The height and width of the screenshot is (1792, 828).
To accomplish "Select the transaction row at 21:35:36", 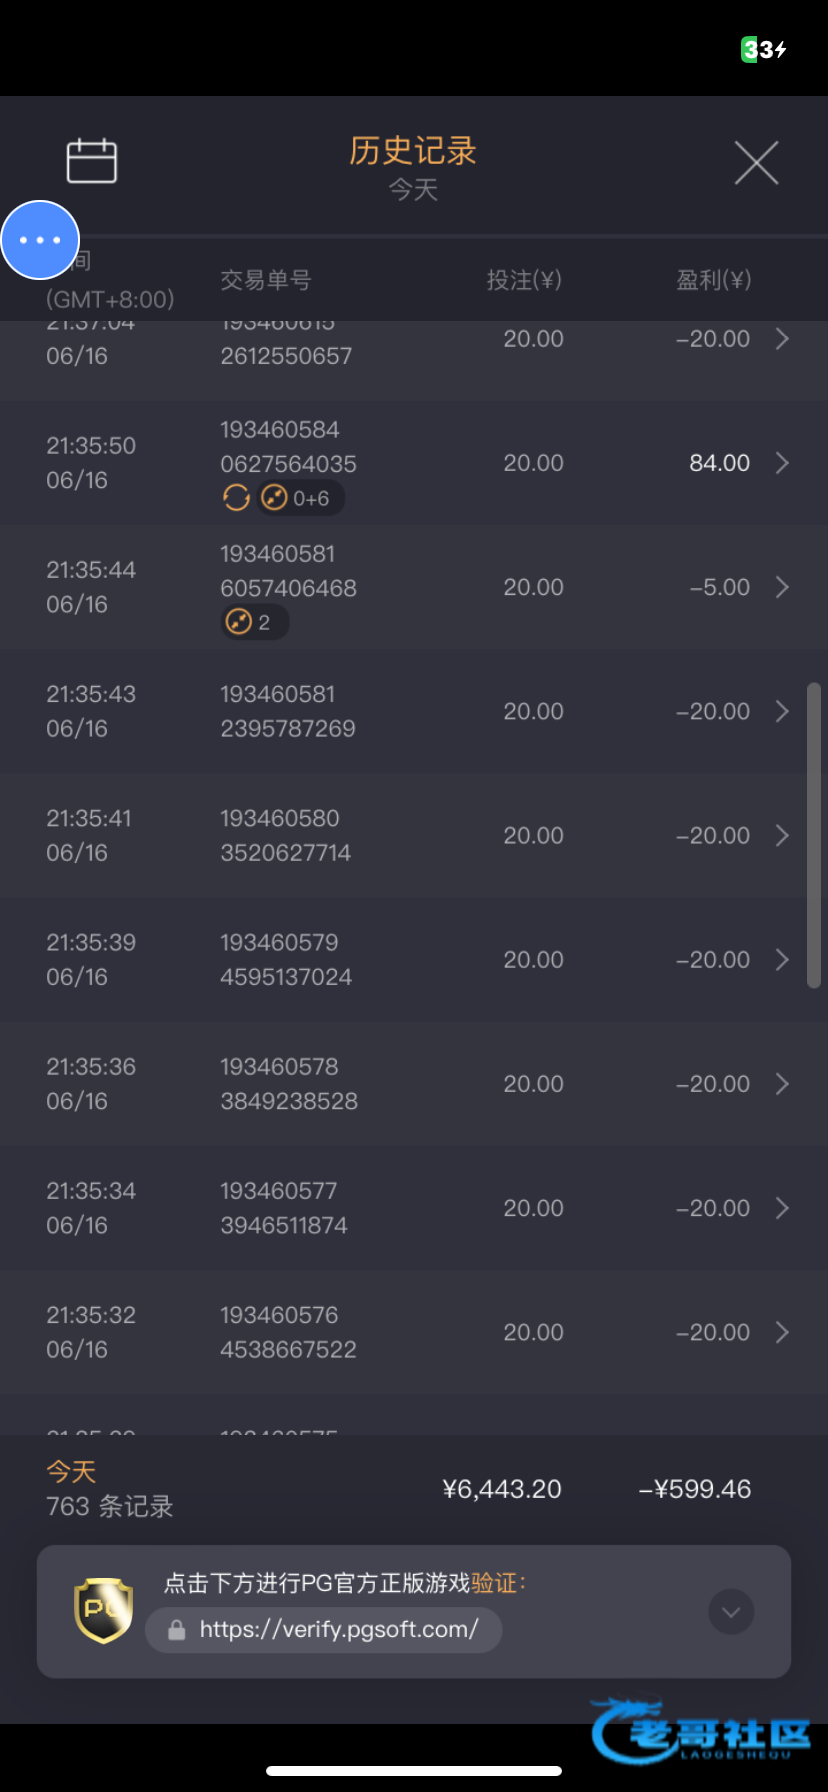I will (x=400, y=1084).
